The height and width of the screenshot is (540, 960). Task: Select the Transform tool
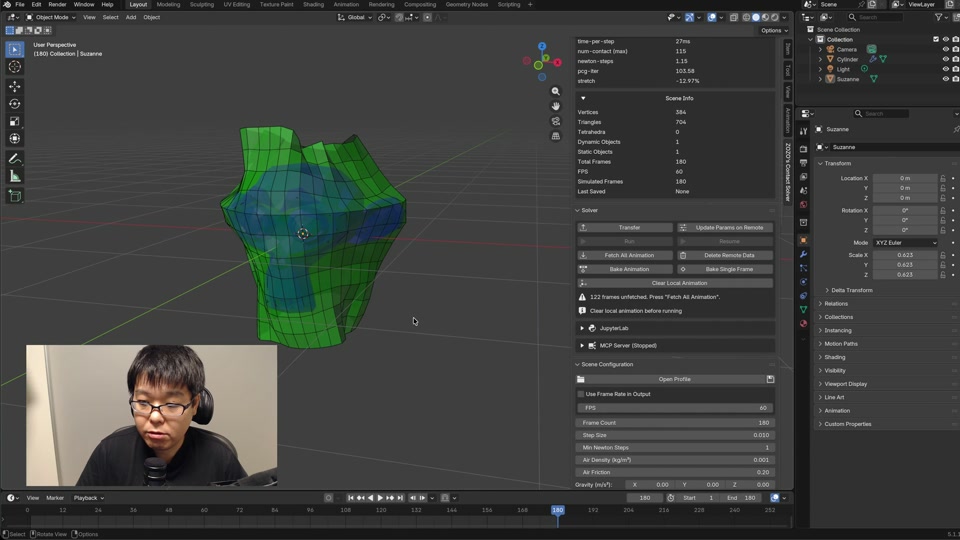pyautogui.click(x=15, y=139)
